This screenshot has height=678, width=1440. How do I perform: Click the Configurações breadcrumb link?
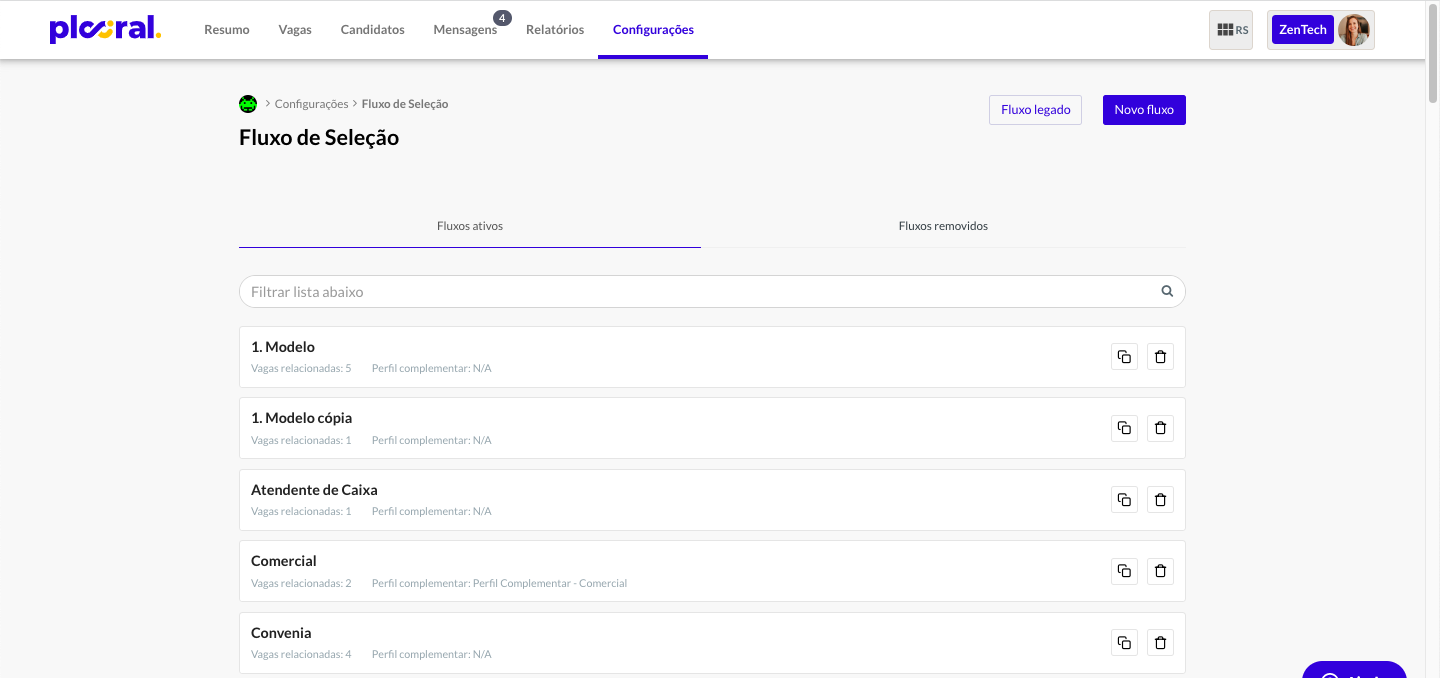[x=311, y=104]
